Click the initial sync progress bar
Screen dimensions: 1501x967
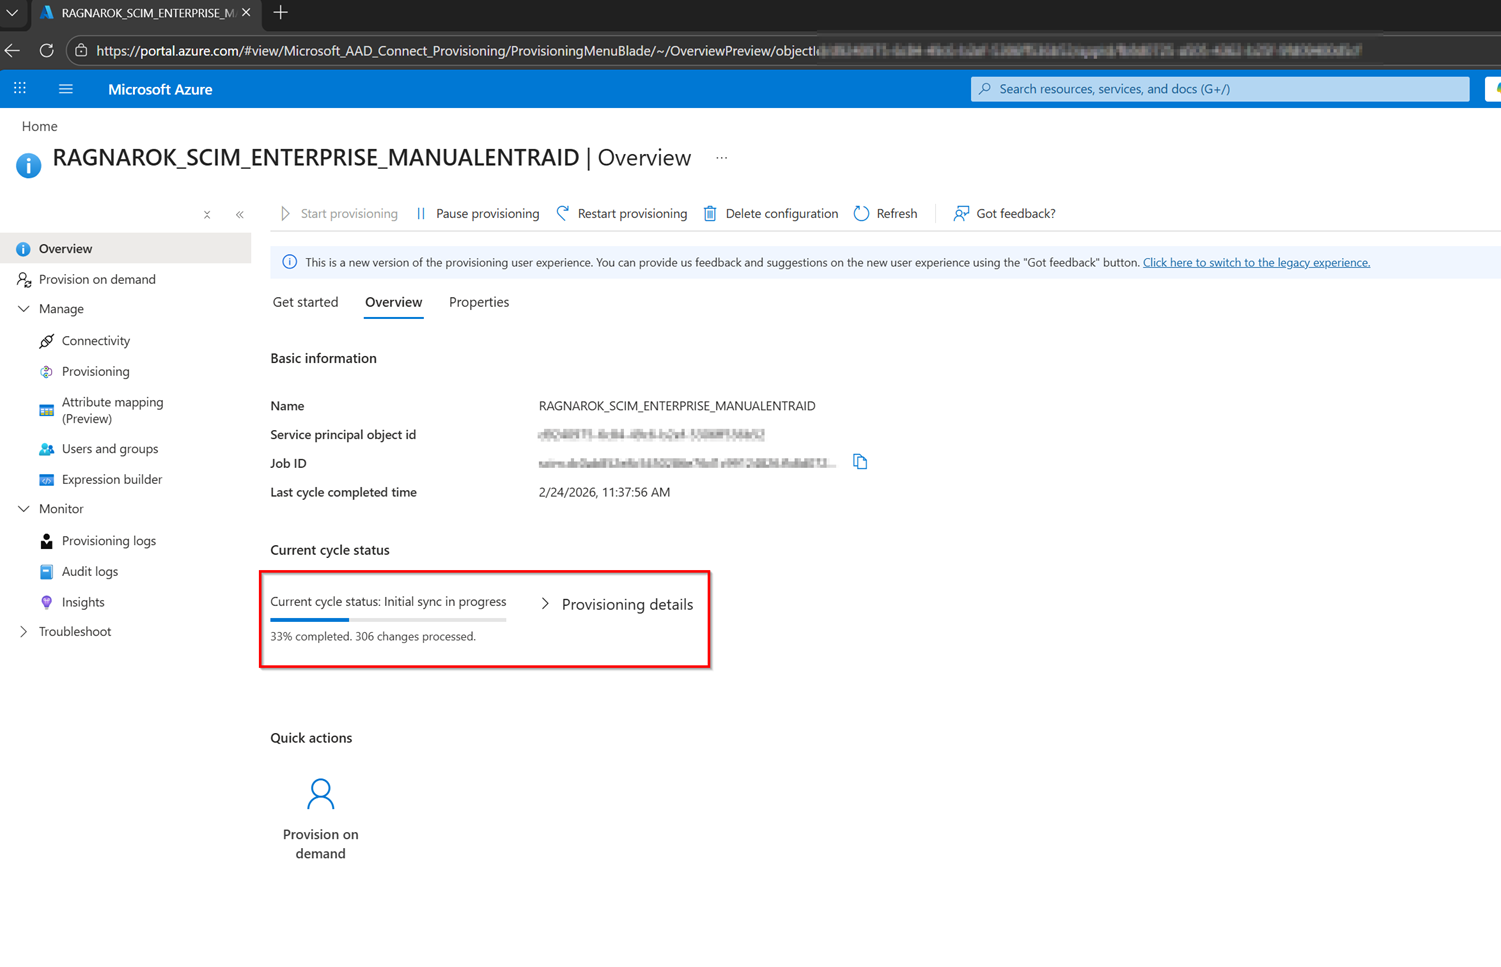[388, 620]
